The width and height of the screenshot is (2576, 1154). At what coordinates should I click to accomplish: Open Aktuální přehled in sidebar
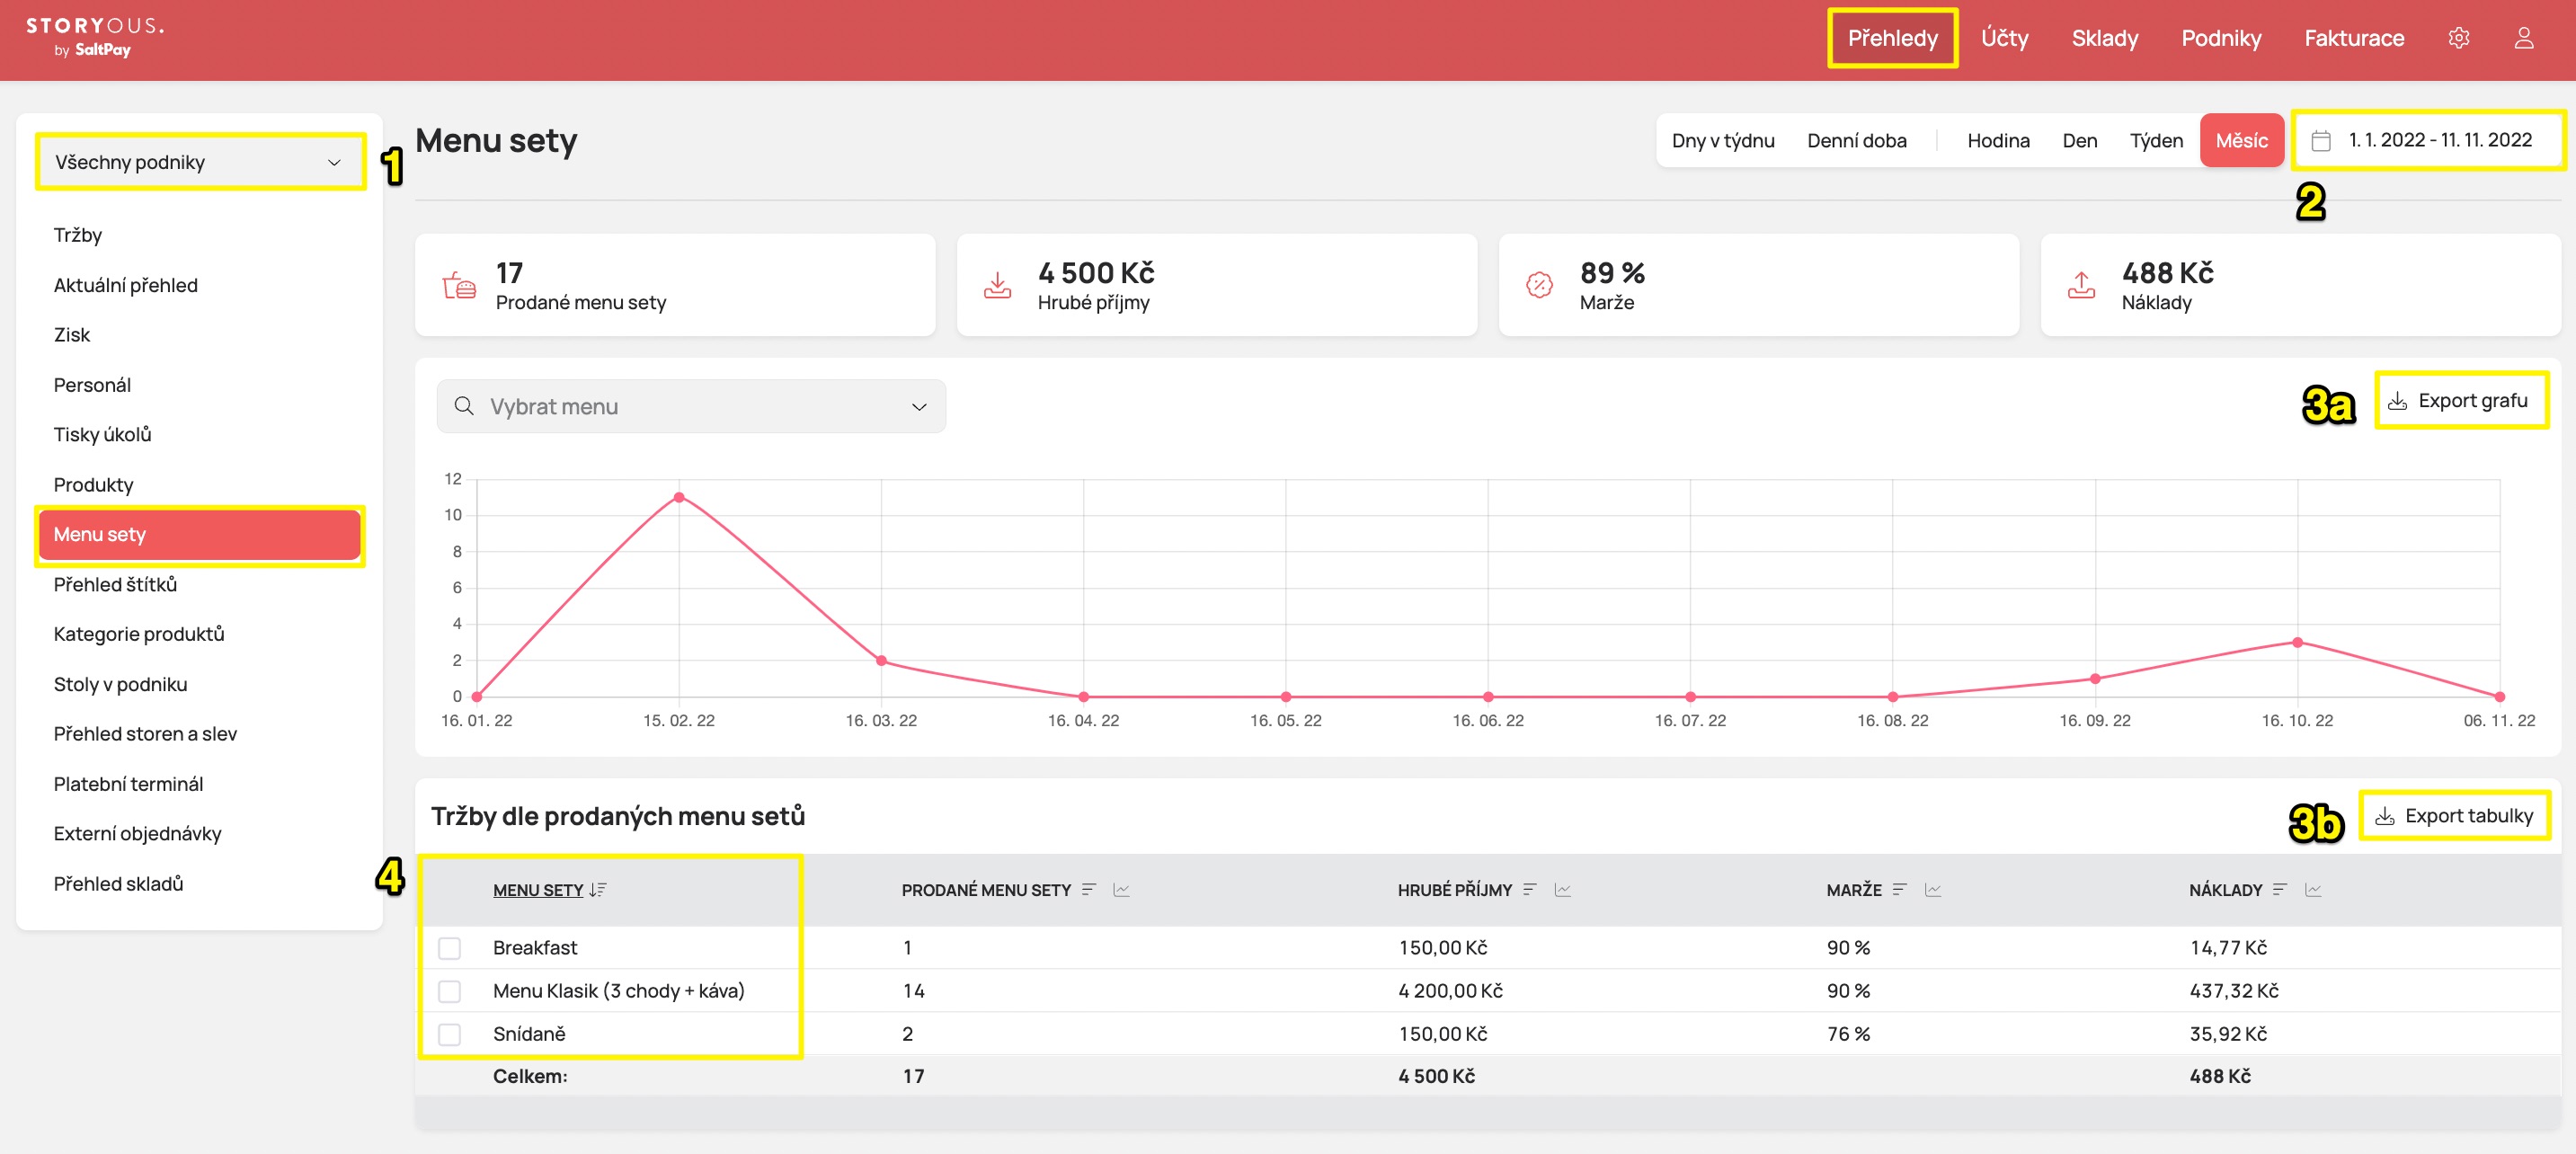tap(125, 285)
